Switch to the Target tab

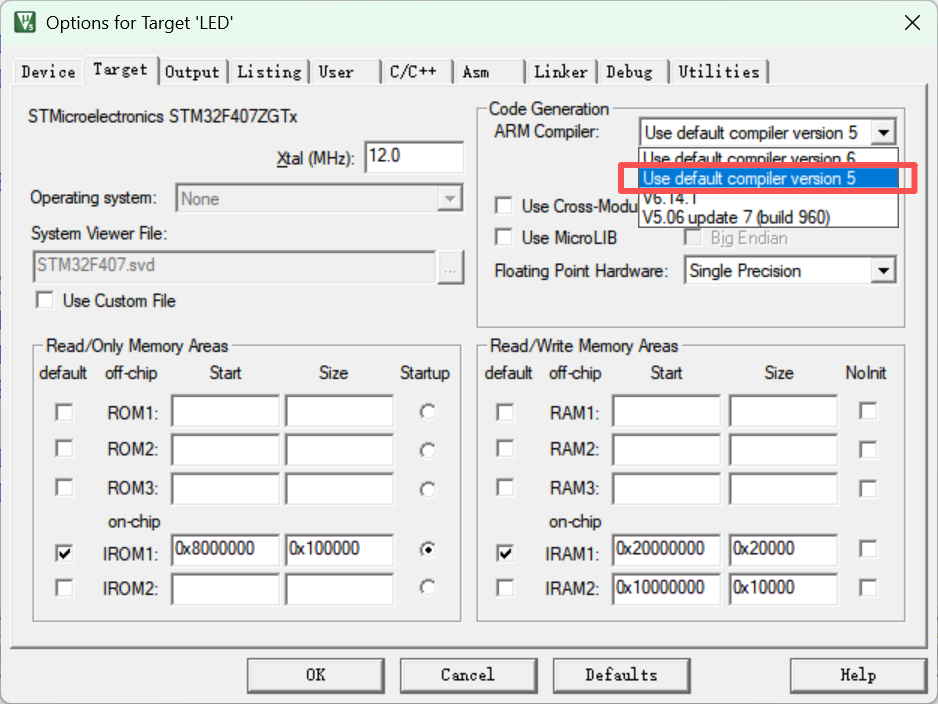[120, 70]
